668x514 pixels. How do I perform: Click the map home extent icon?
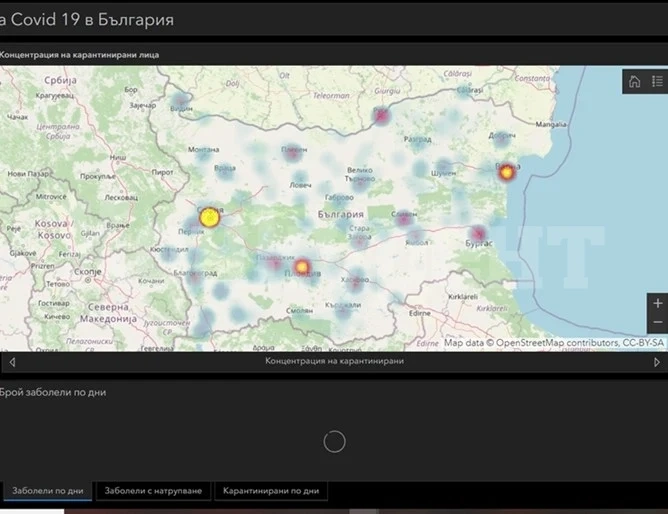click(634, 81)
